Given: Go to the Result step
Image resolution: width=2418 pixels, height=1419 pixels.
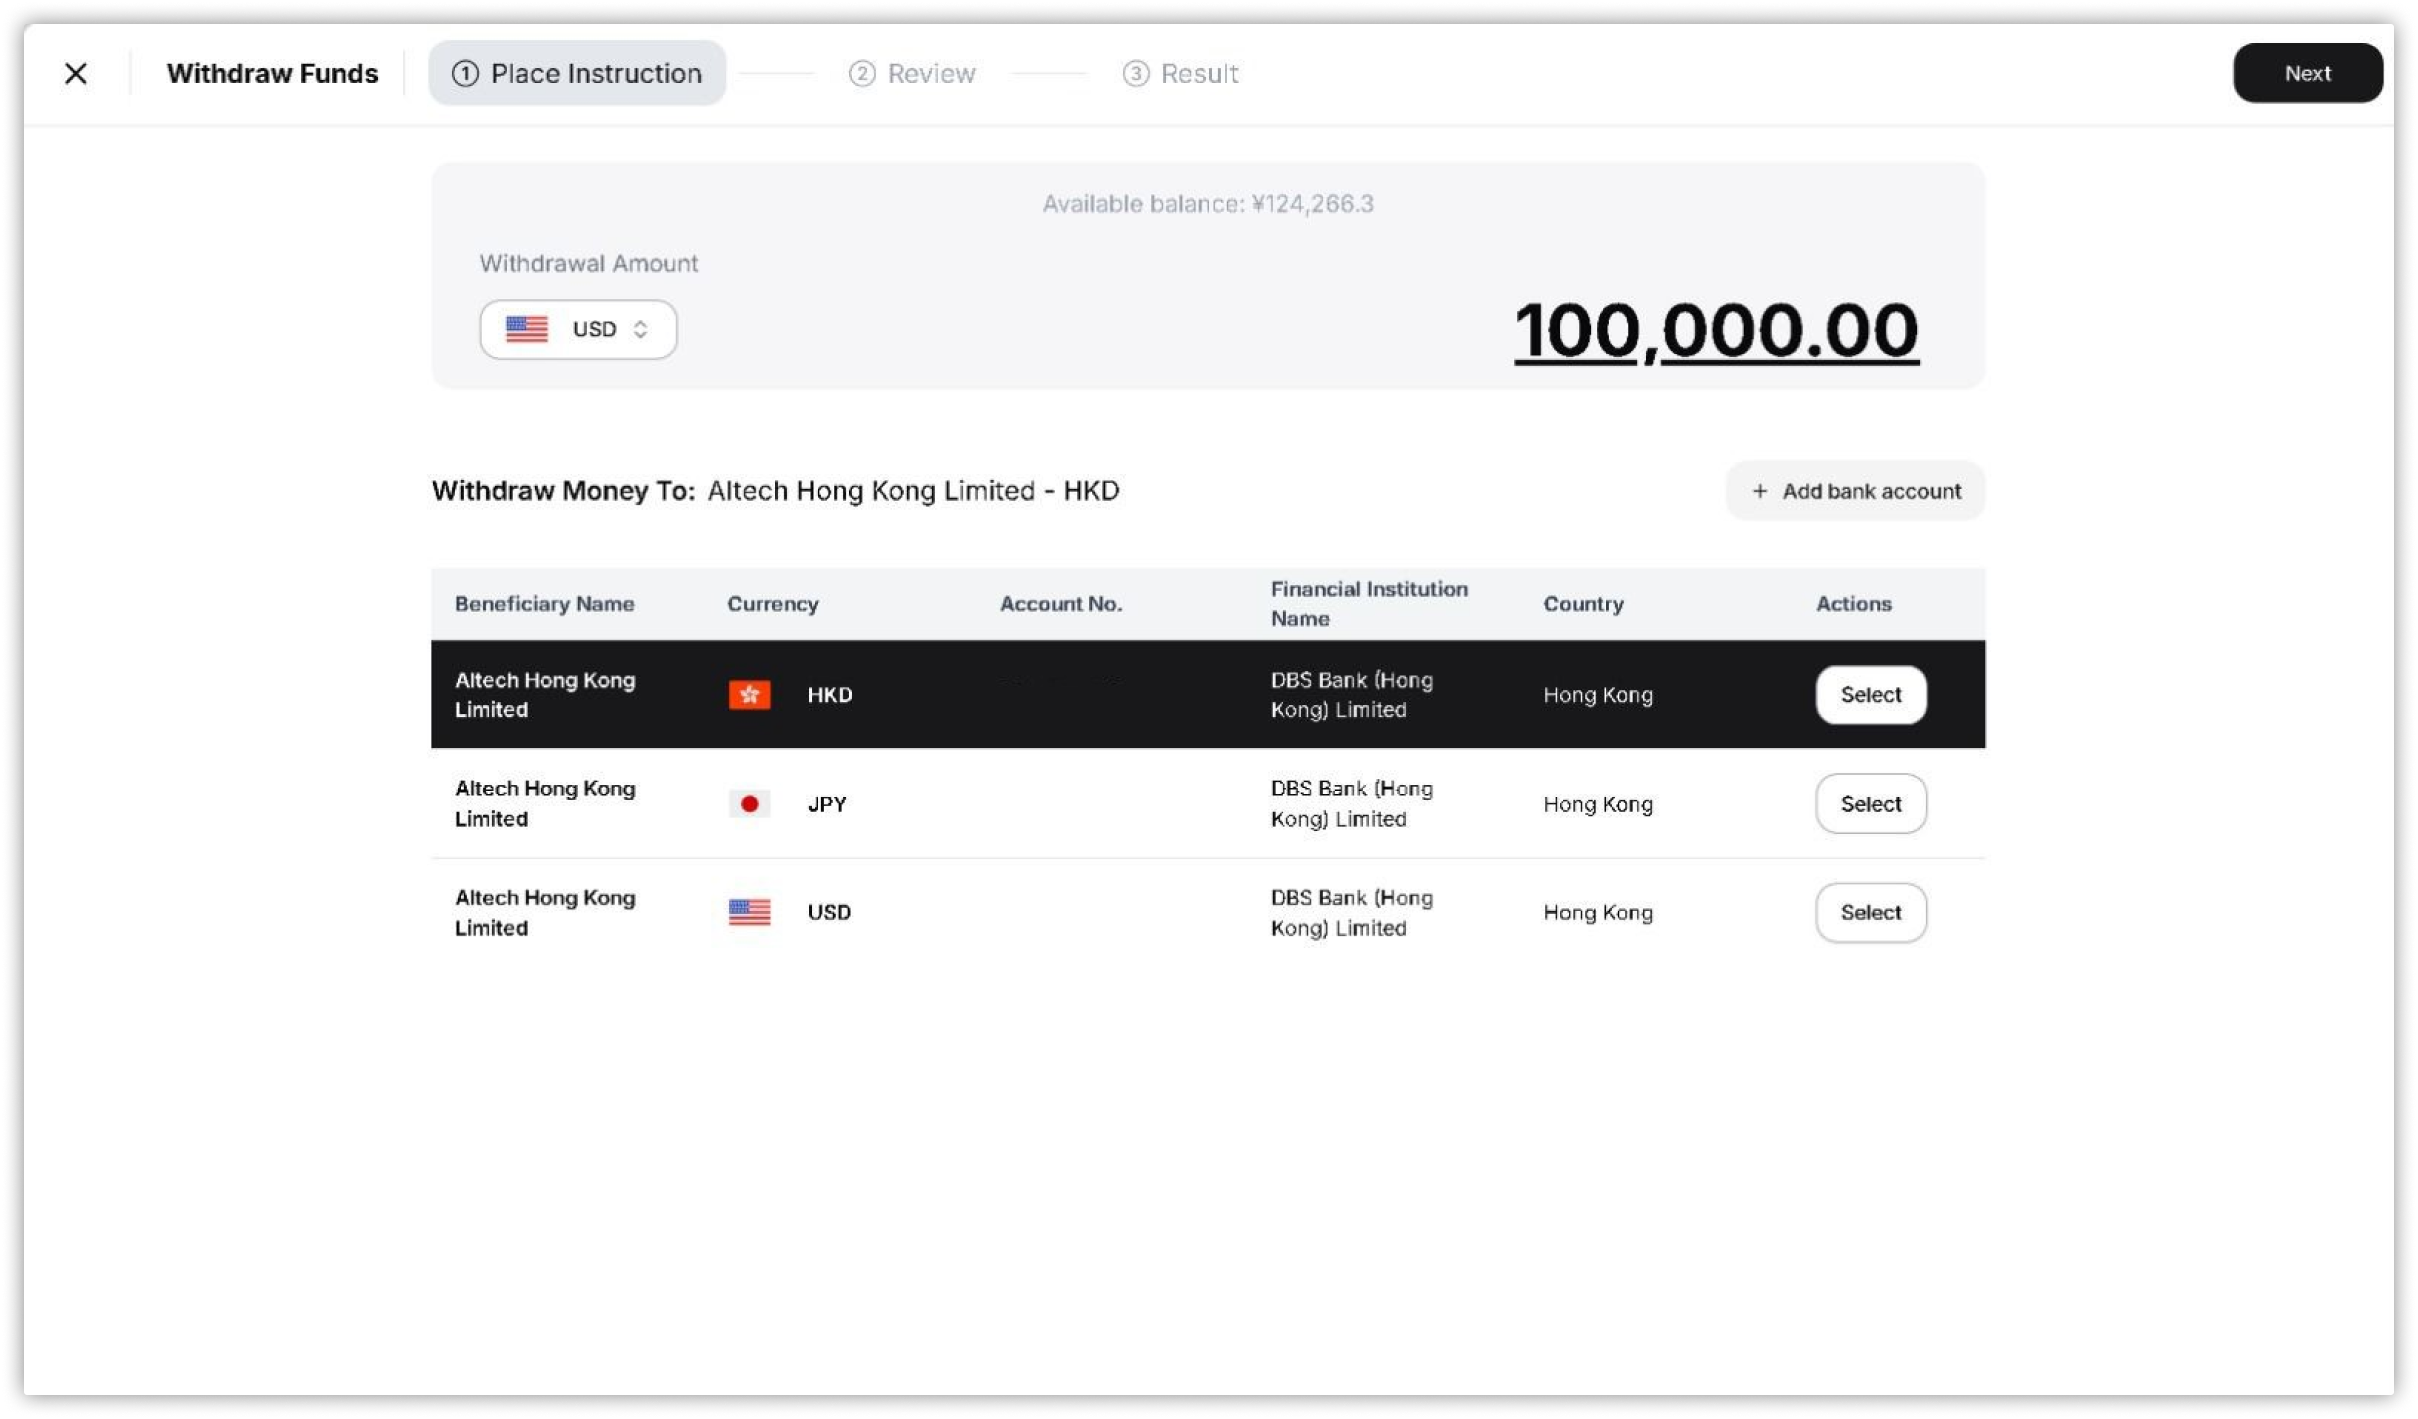Looking at the screenshot, I should click(1180, 73).
